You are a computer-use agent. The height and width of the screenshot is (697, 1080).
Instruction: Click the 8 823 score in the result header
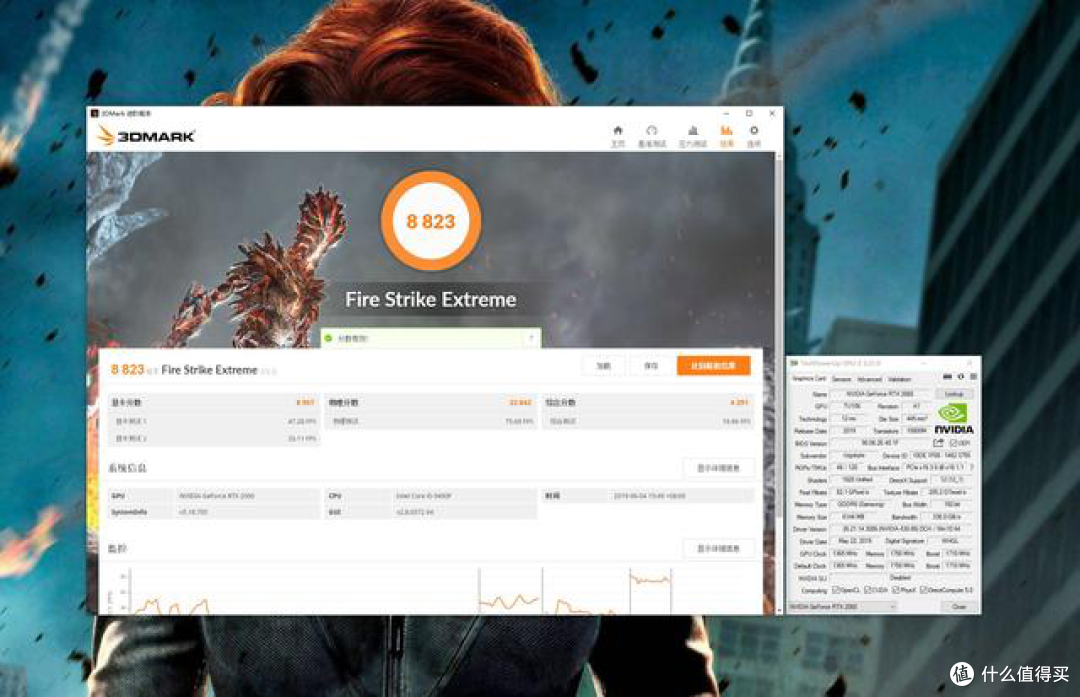tap(127, 370)
